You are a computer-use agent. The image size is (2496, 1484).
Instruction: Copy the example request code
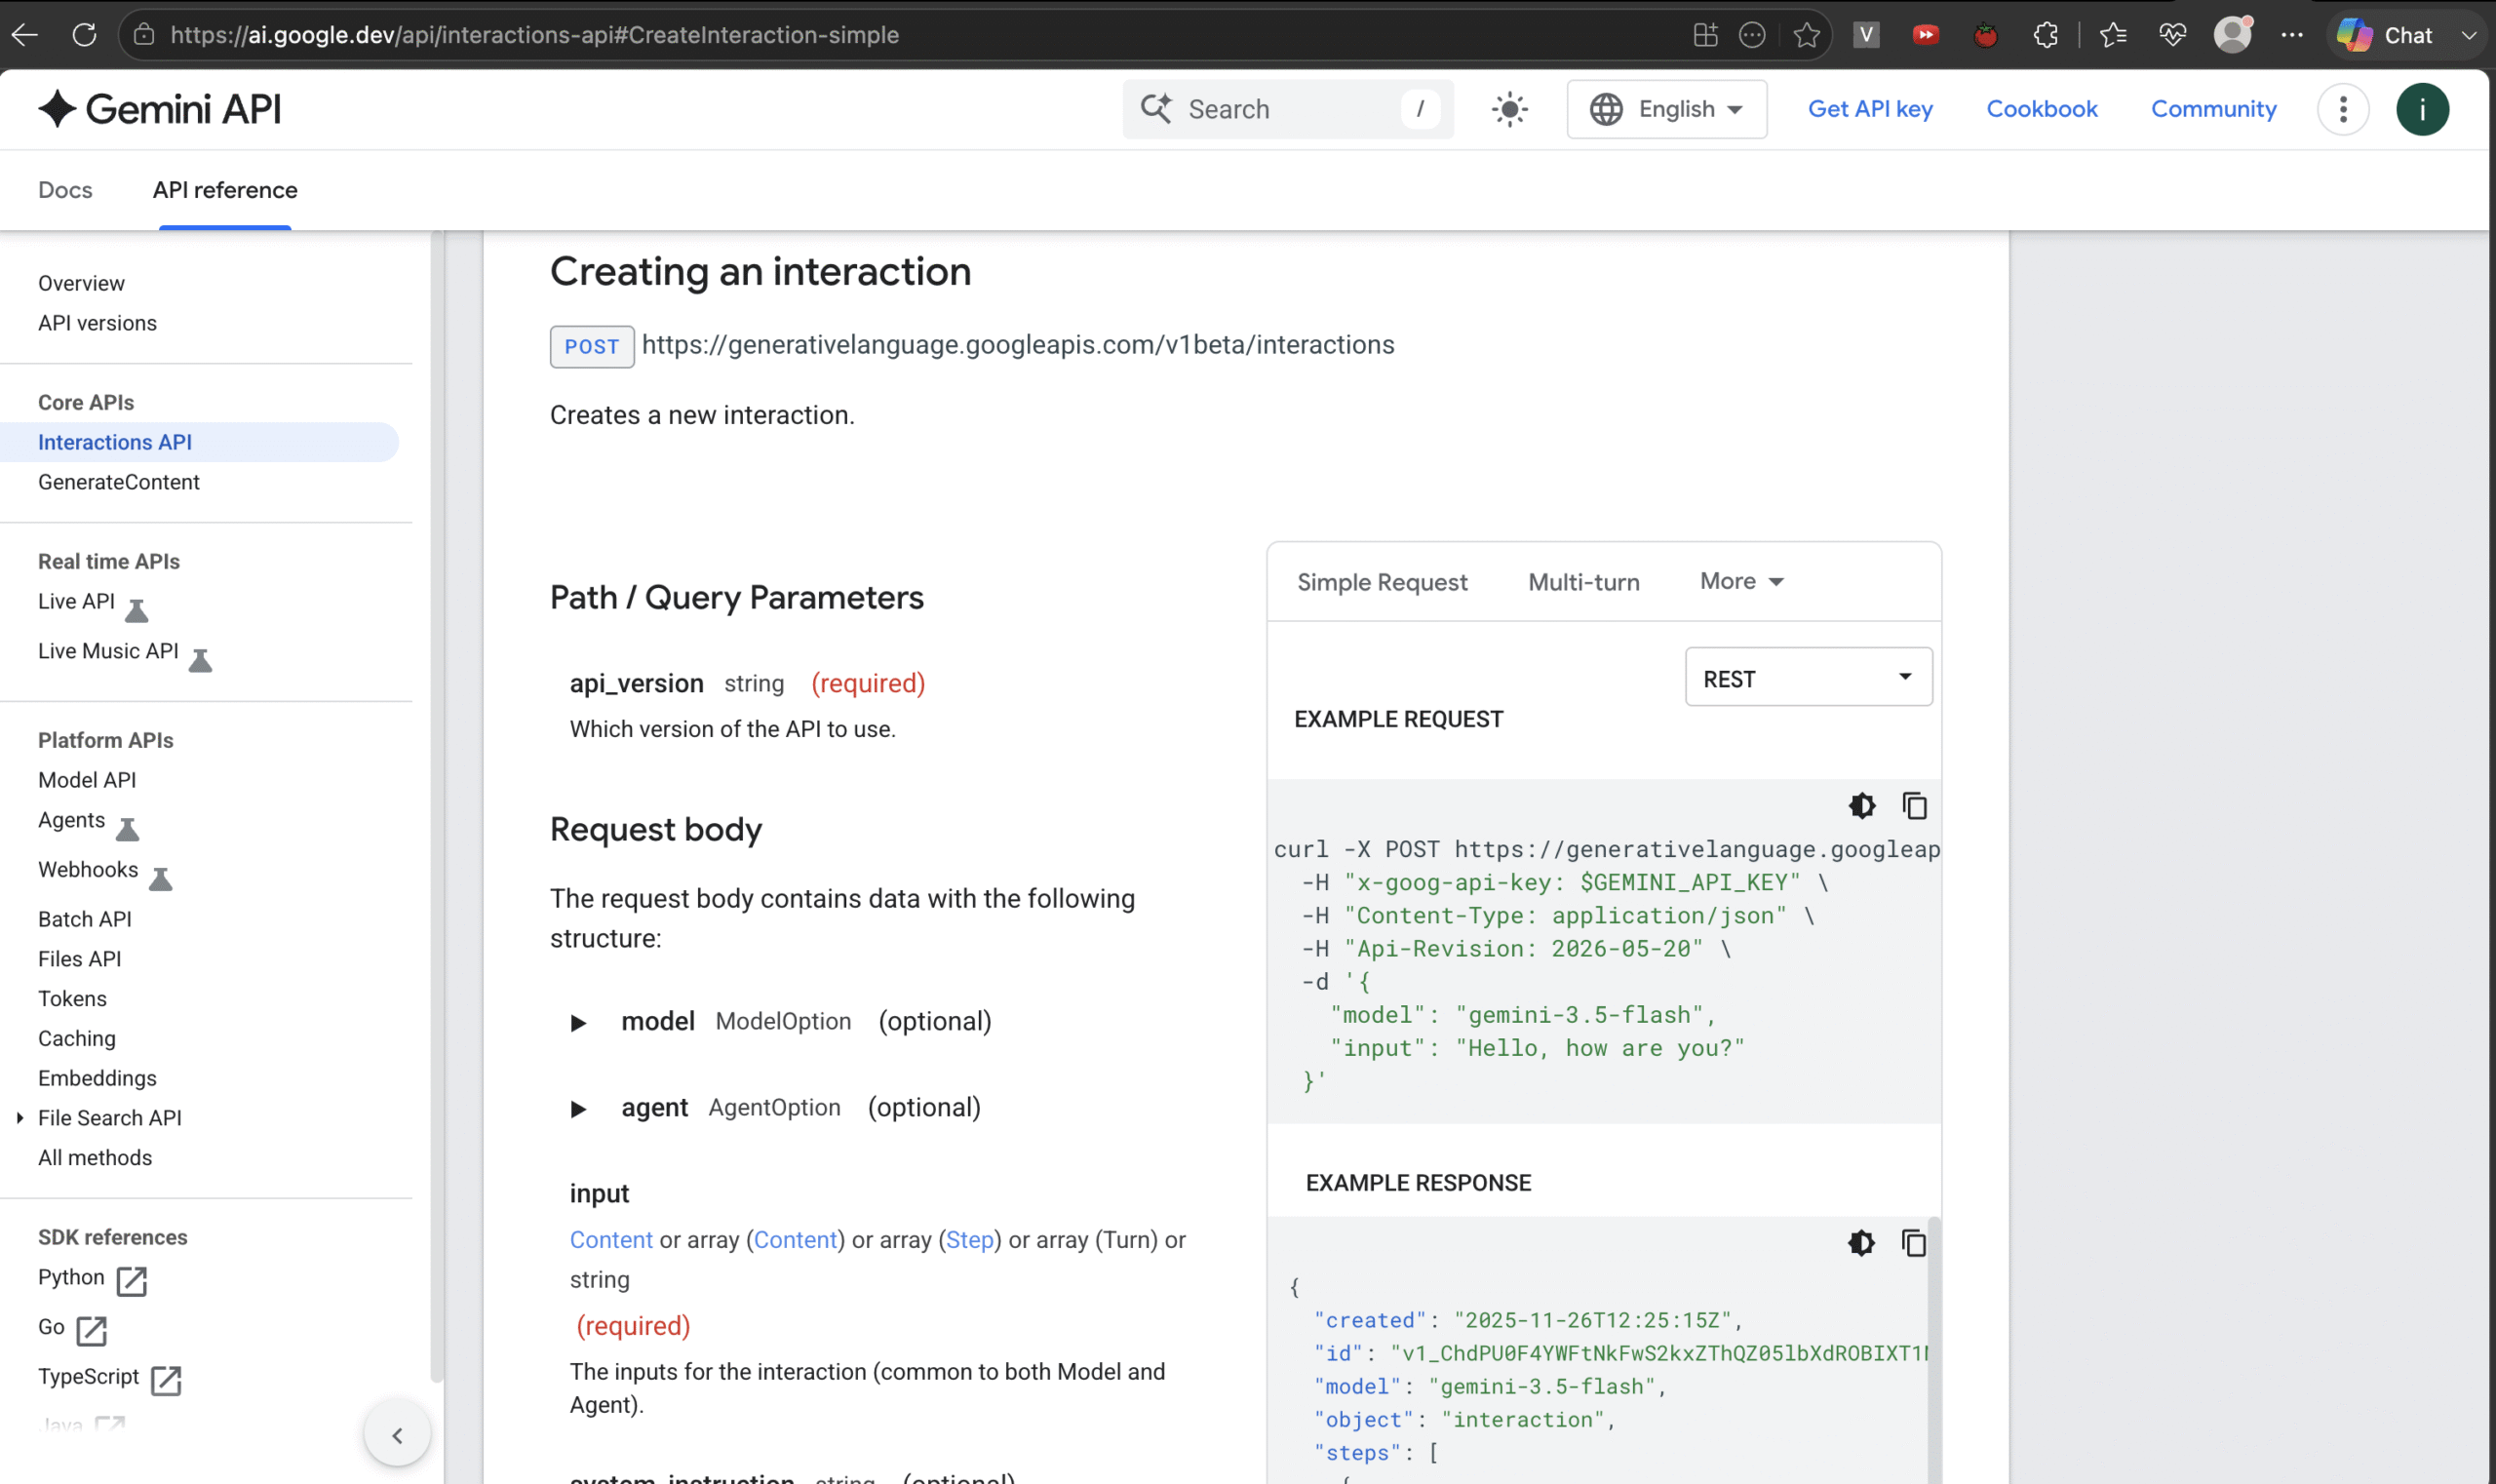coord(1914,806)
